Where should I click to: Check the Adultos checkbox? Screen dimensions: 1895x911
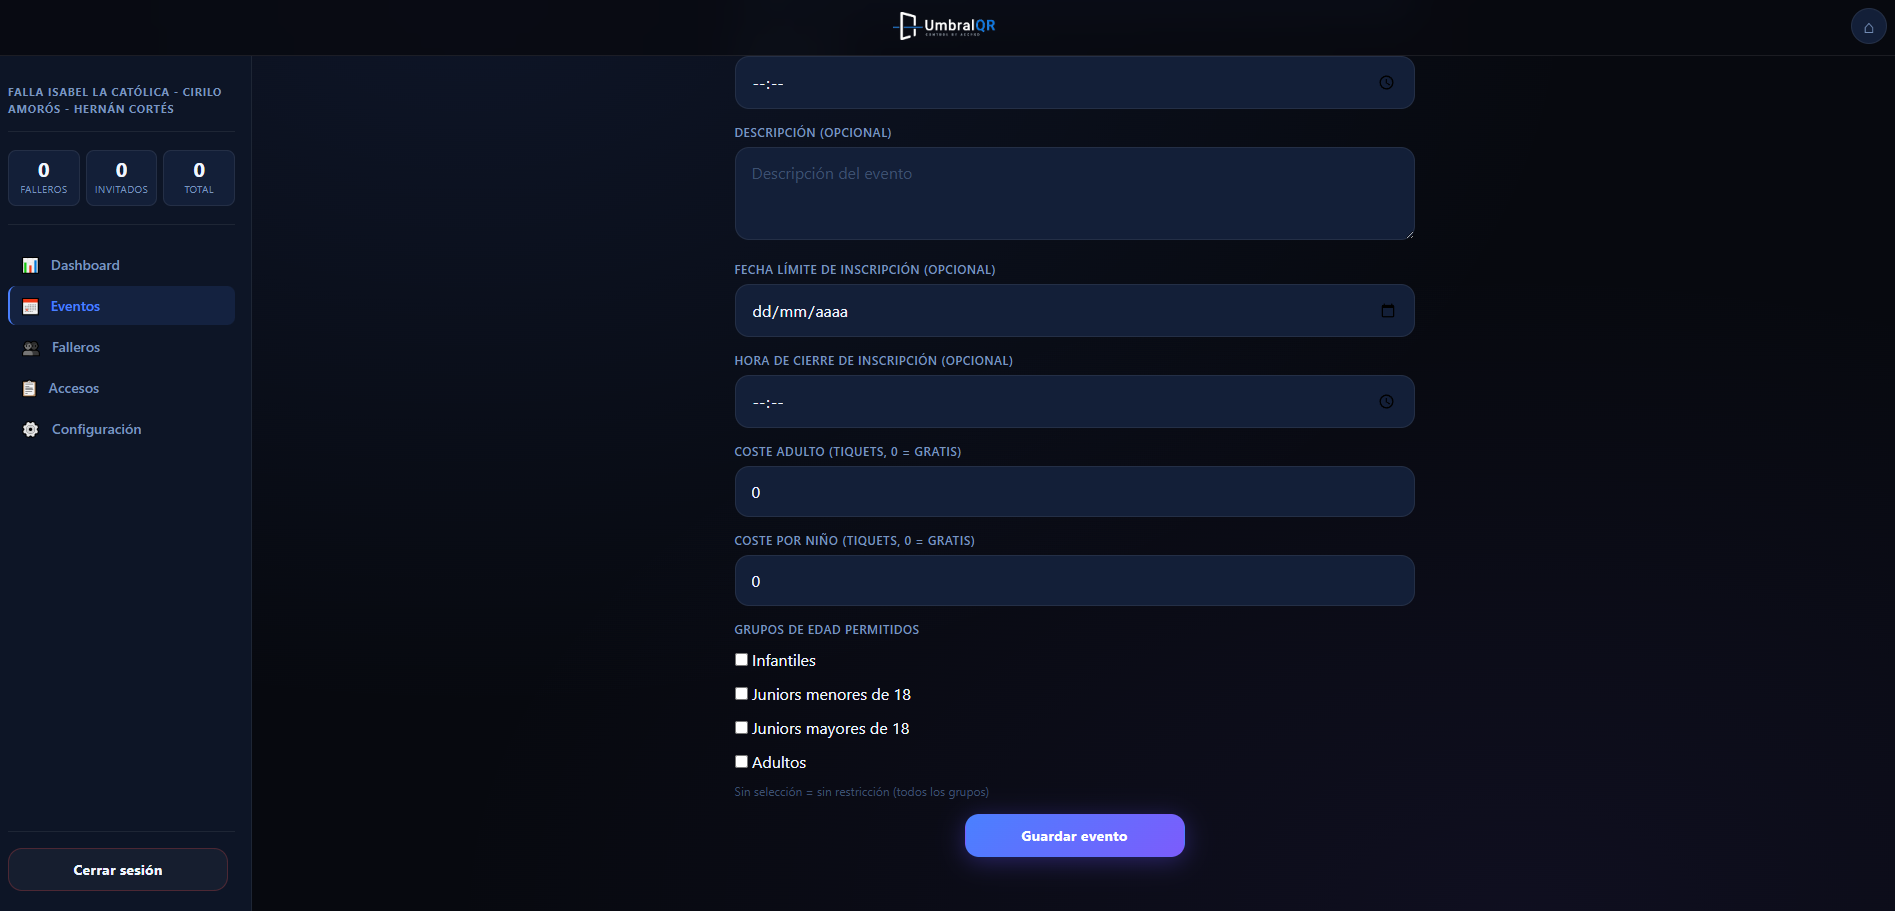click(x=741, y=762)
